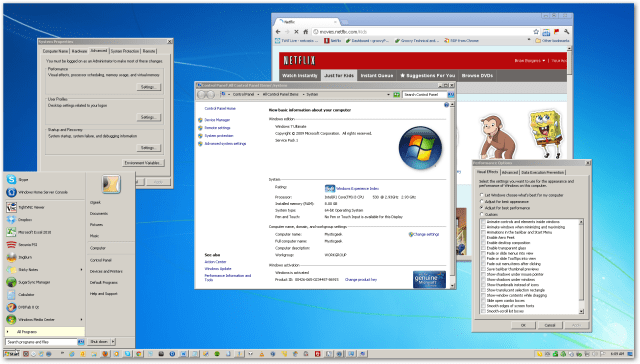The width and height of the screenshot is (640, 364).
Task: Open the Other bookmarks folder
Action: coord(552,40)
